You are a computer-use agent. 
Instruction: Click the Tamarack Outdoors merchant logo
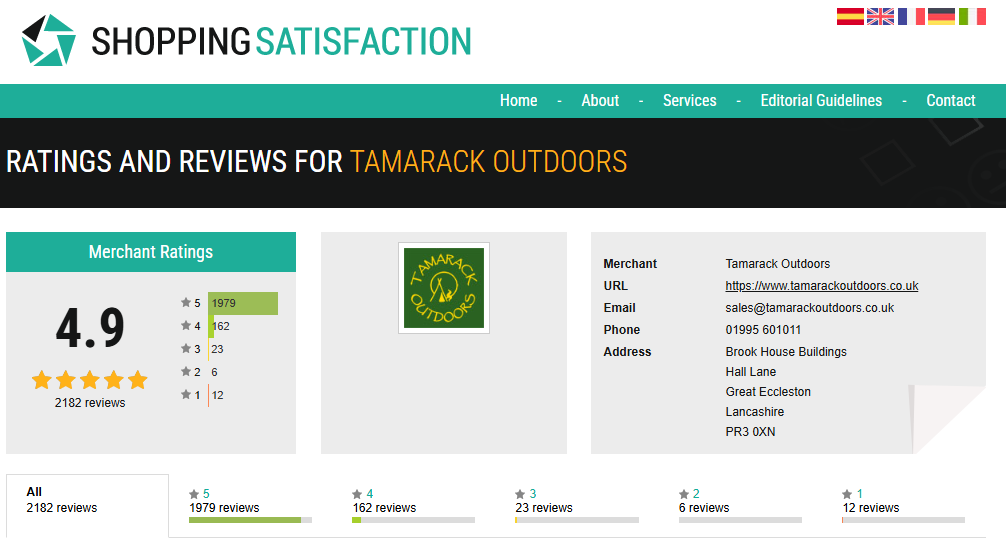[443, 288]
